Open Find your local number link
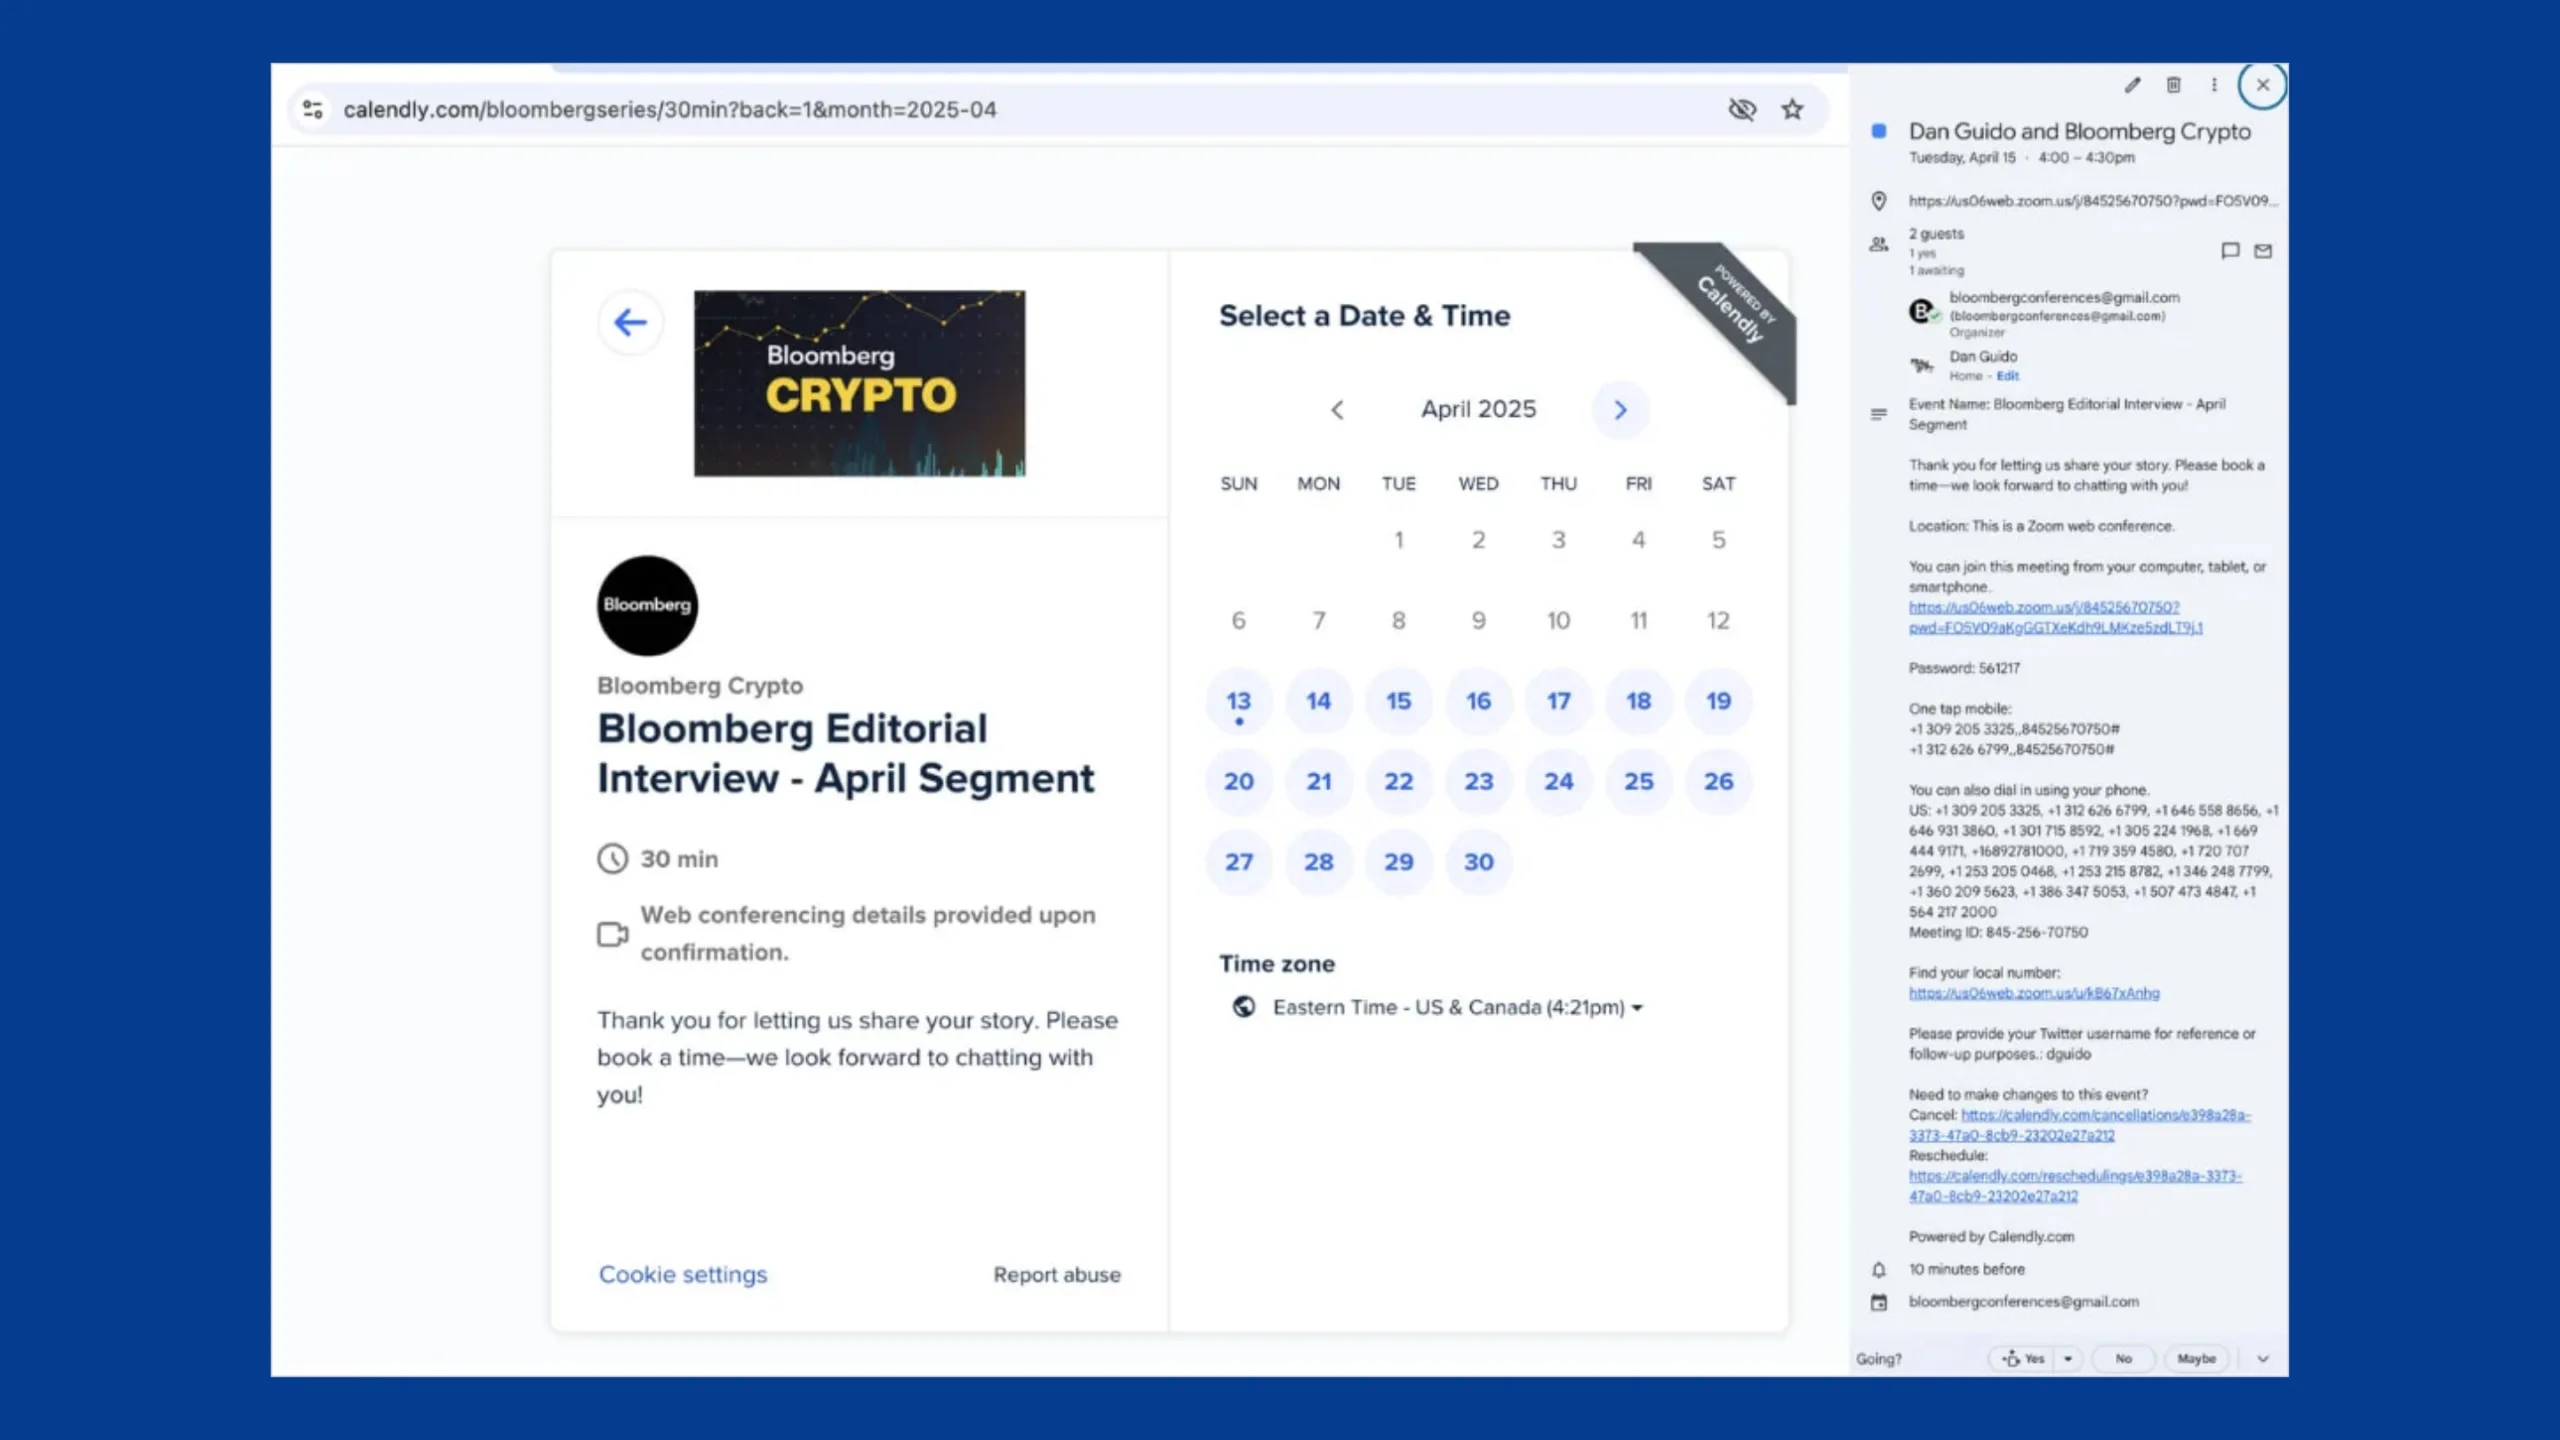2560x1440 pixels. [2034, 993]
